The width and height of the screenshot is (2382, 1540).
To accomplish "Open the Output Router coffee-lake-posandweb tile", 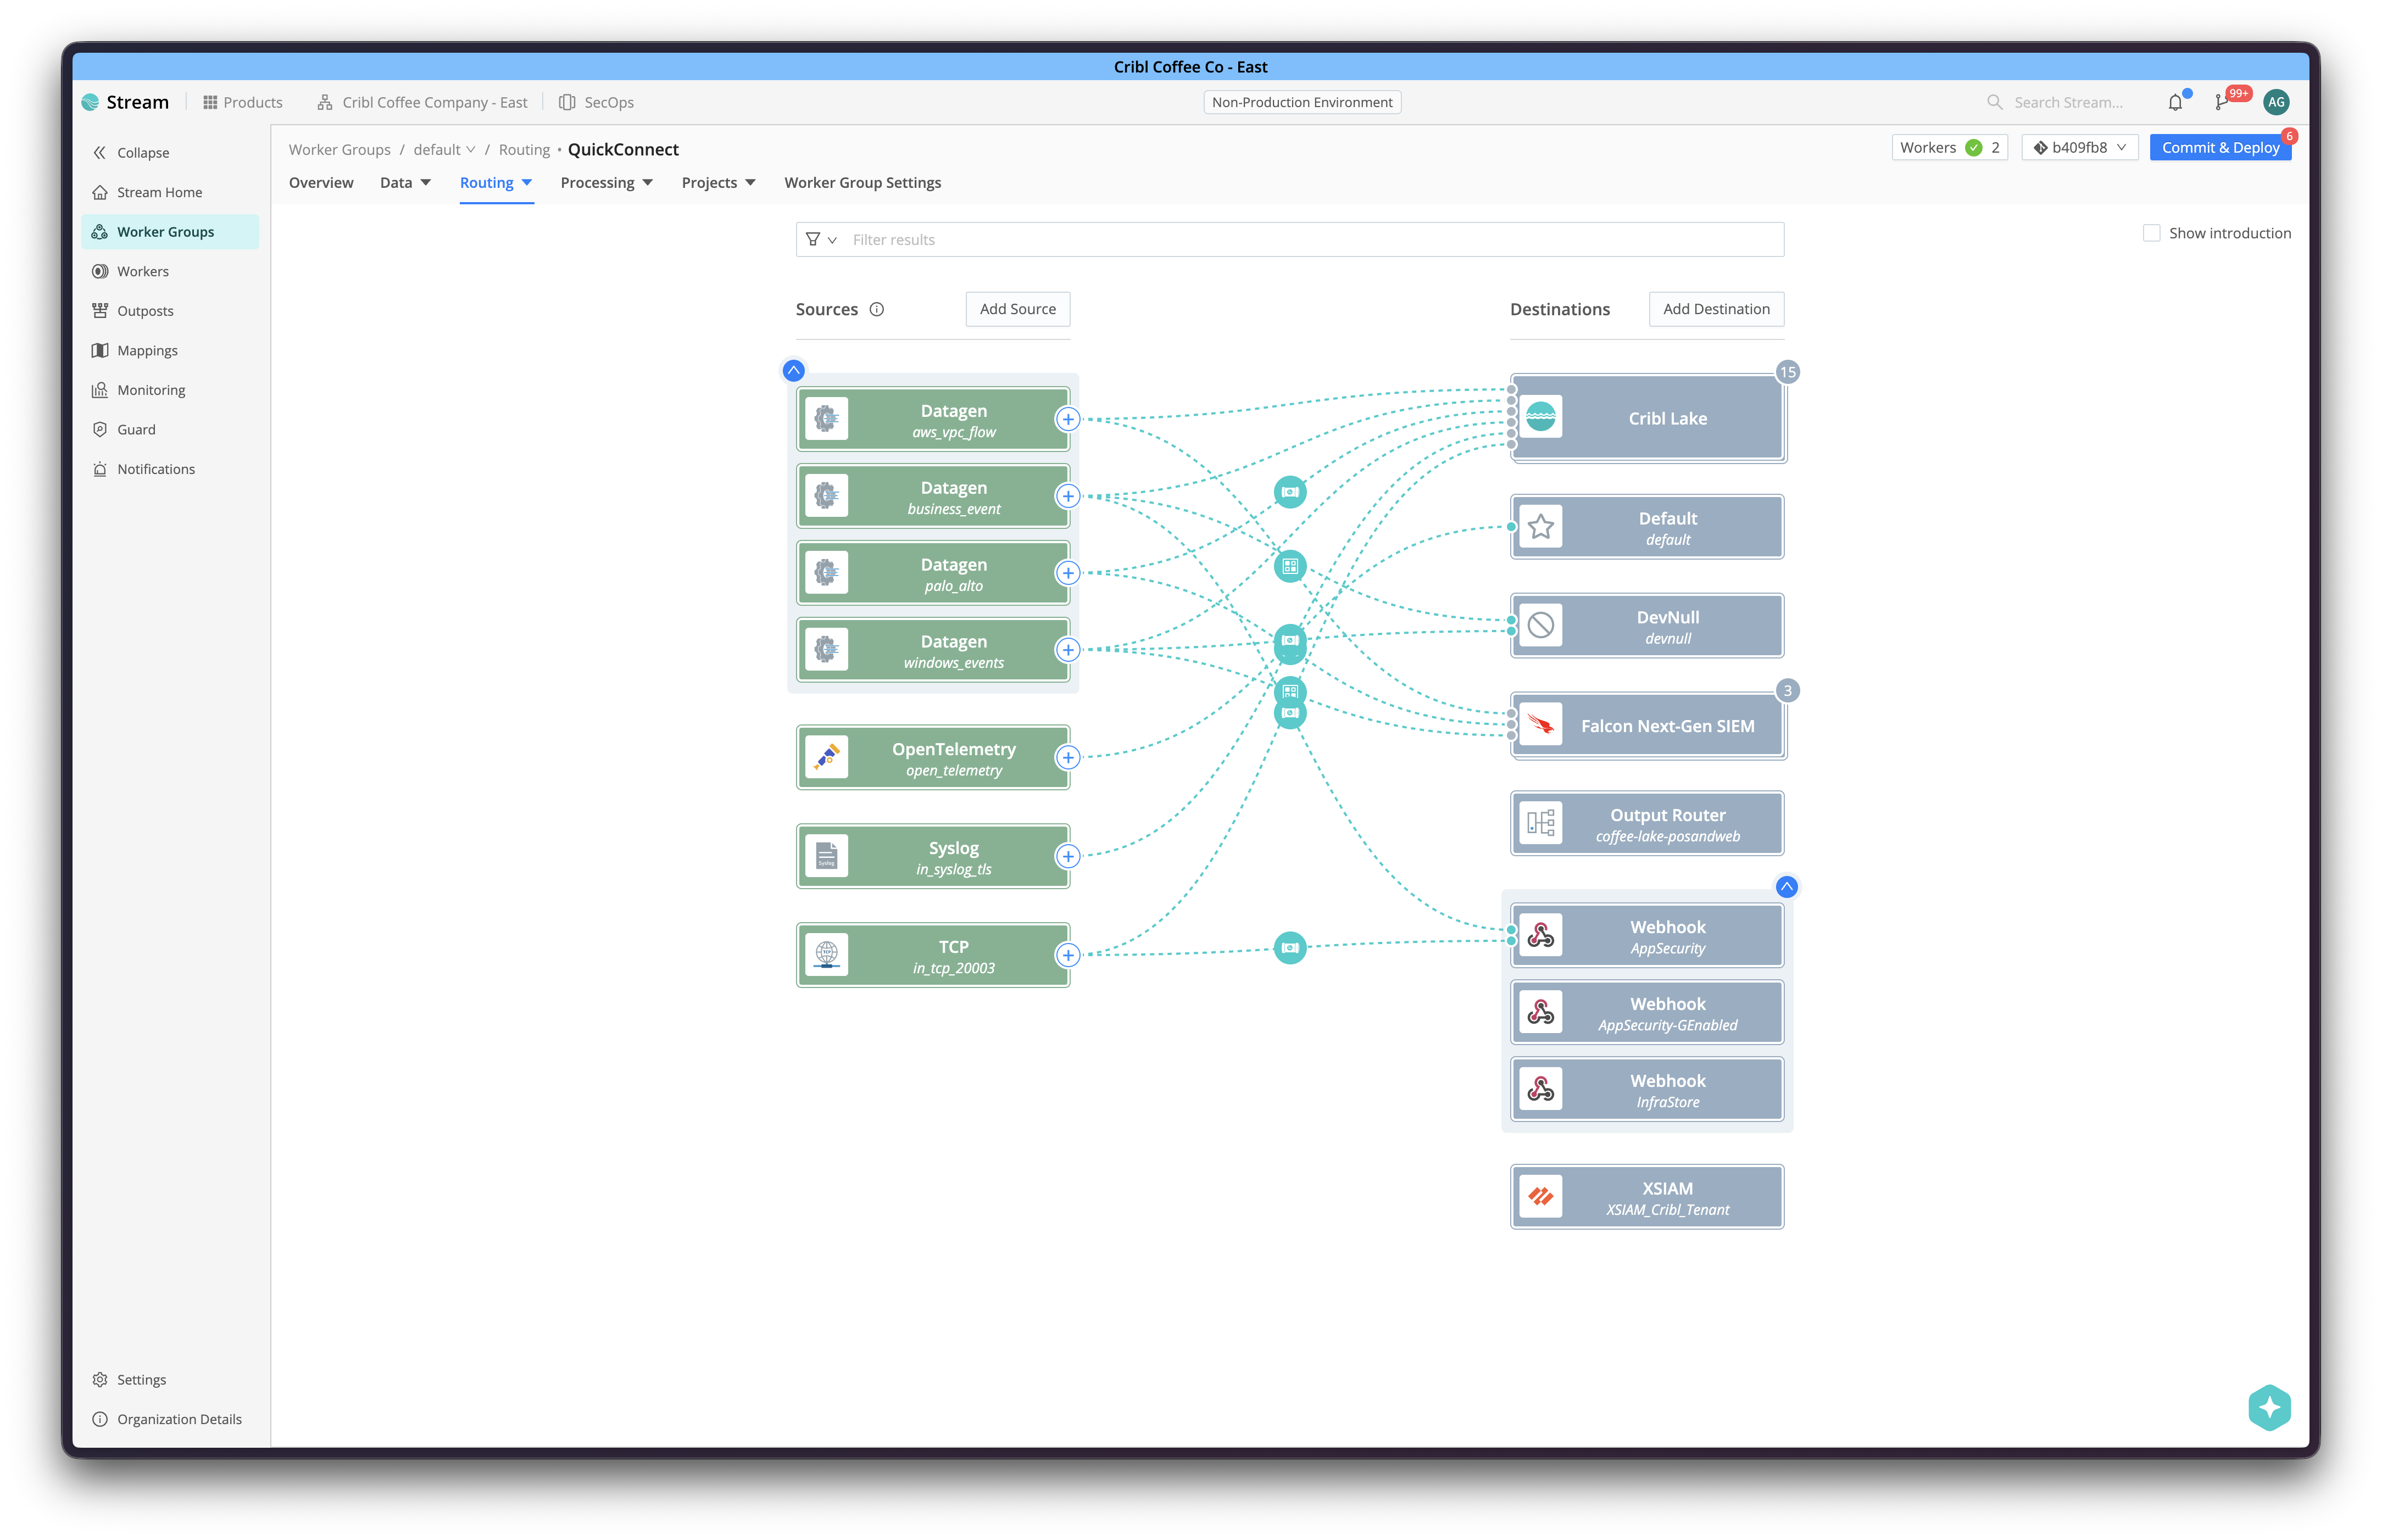I will tap(1647, 824).
